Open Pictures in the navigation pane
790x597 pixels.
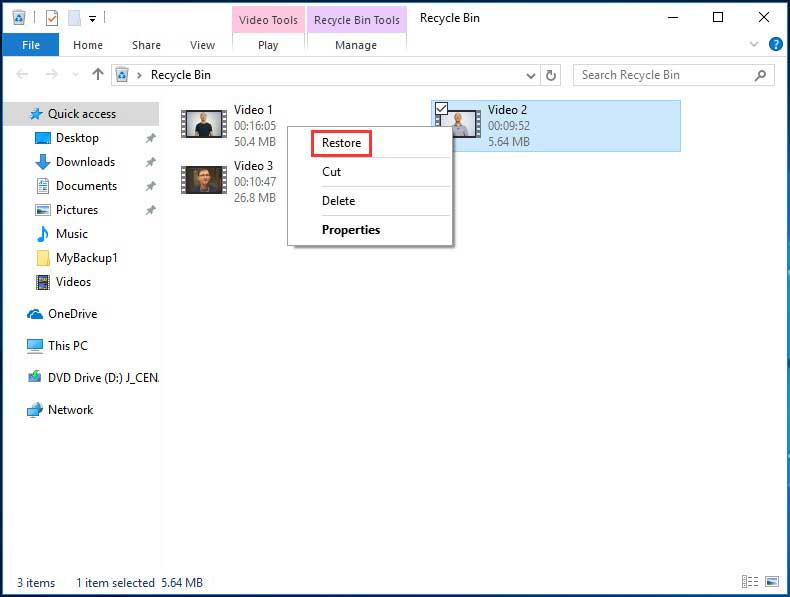coord(77,210)
